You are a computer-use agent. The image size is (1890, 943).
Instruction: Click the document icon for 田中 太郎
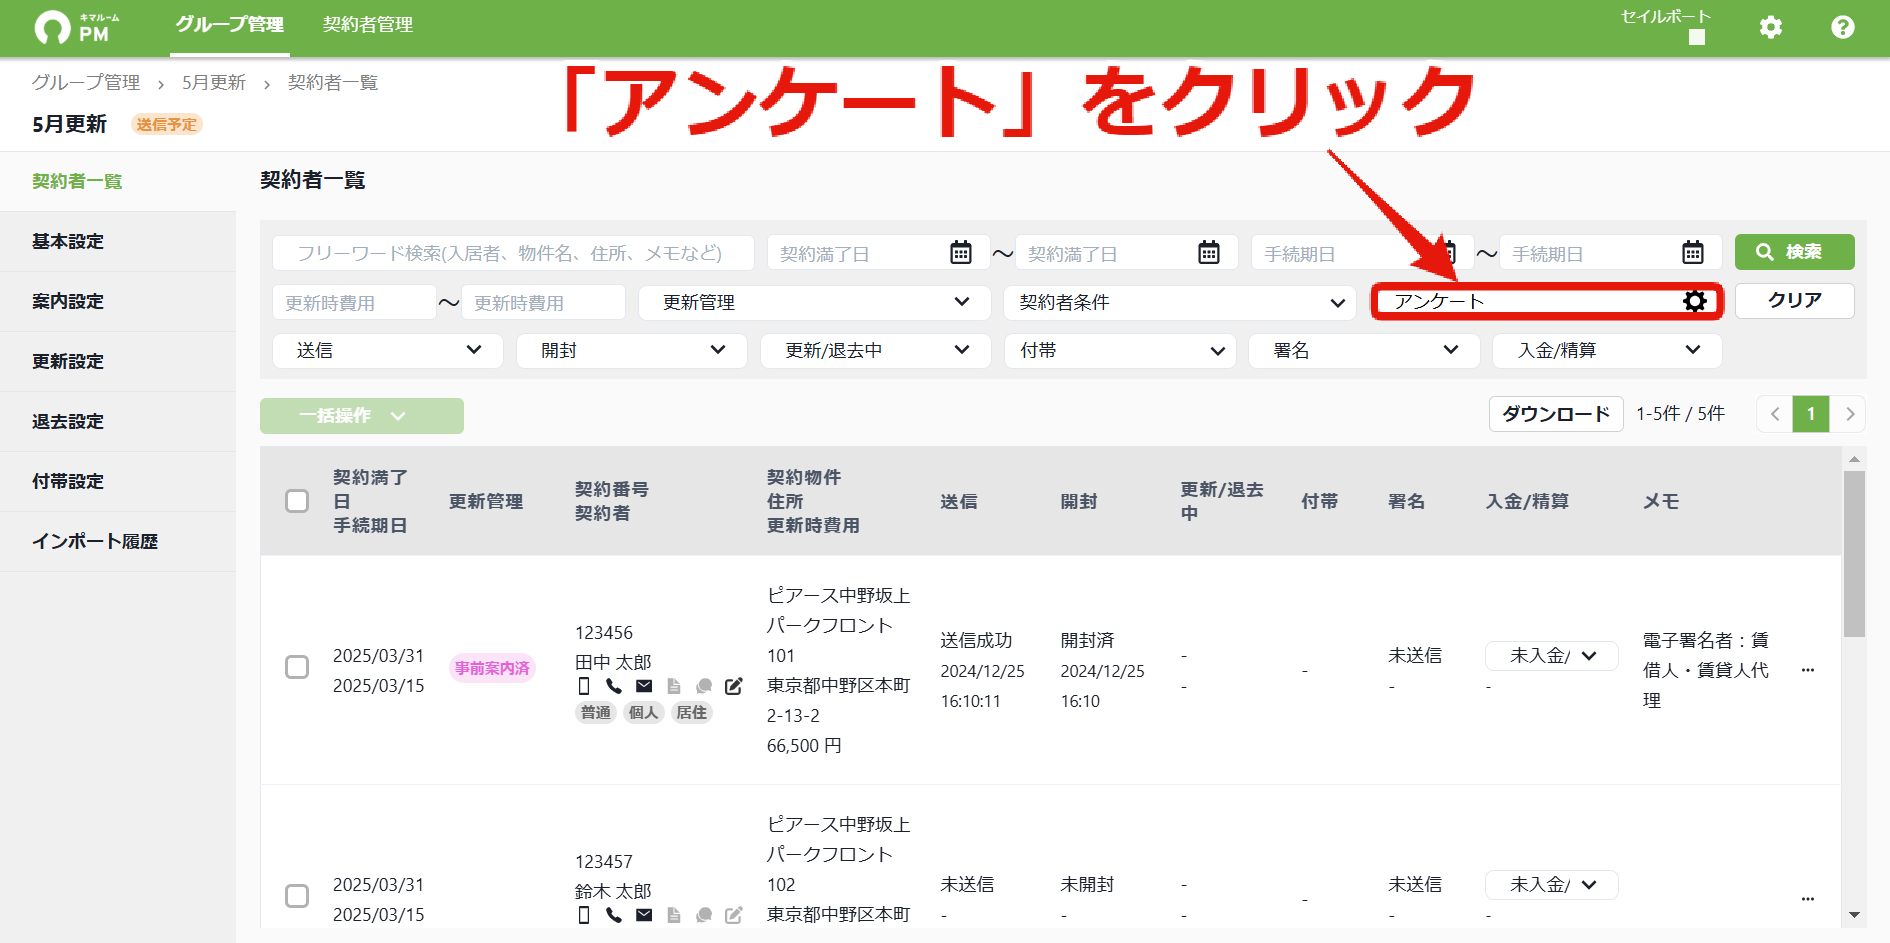pyautogui.click(x=674, y=686)
